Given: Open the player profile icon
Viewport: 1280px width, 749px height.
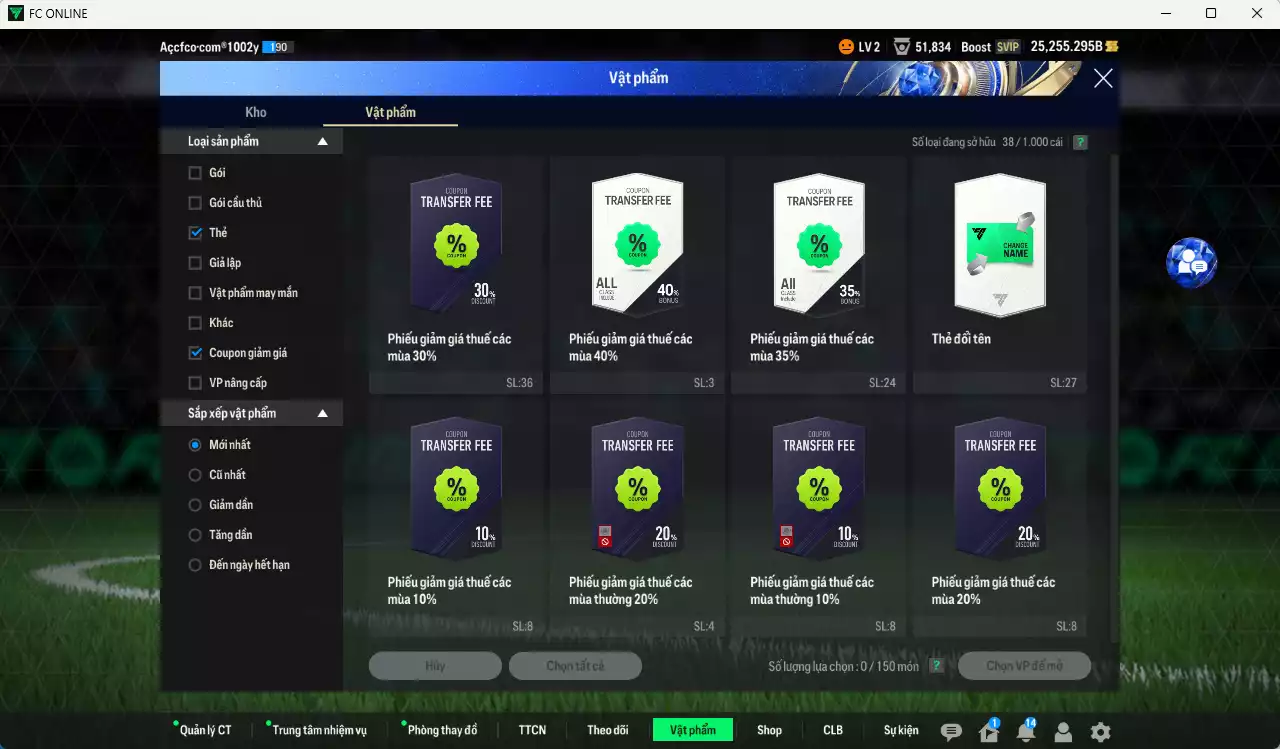Looking at the screenshot, I should coord(1062,732).
